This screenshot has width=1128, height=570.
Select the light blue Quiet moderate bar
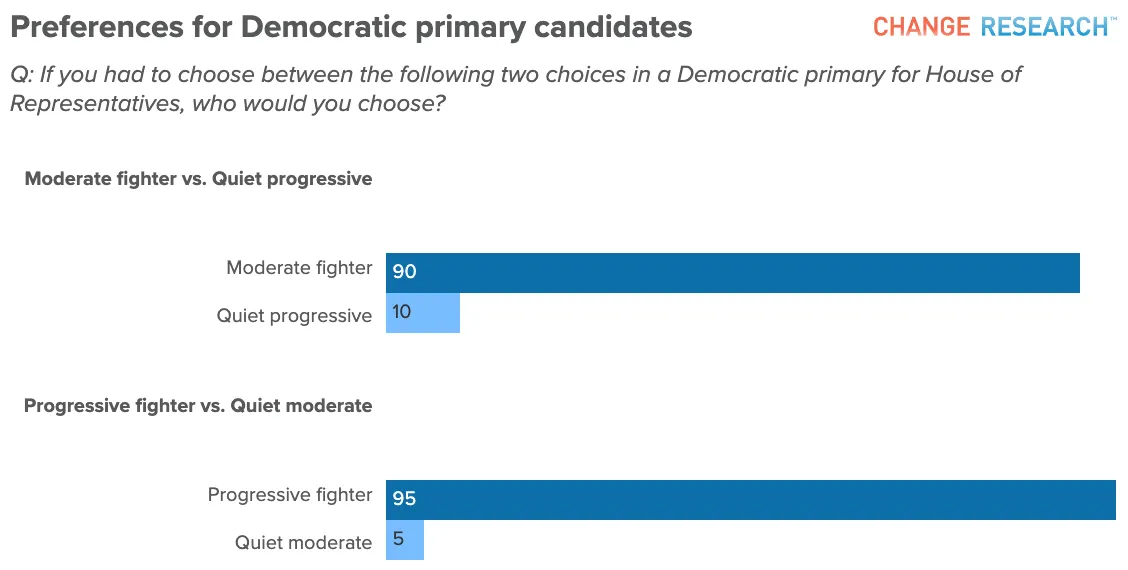414,540
